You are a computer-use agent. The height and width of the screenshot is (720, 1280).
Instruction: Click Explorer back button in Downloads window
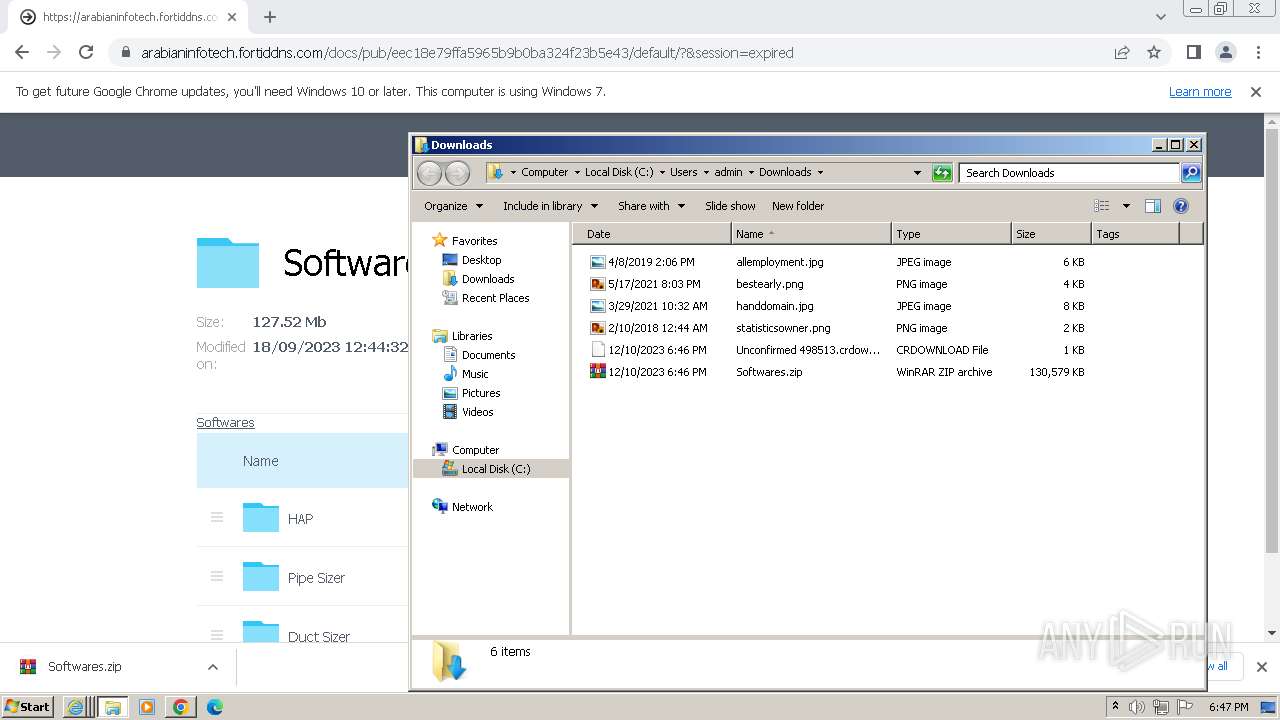coord(429,173)
